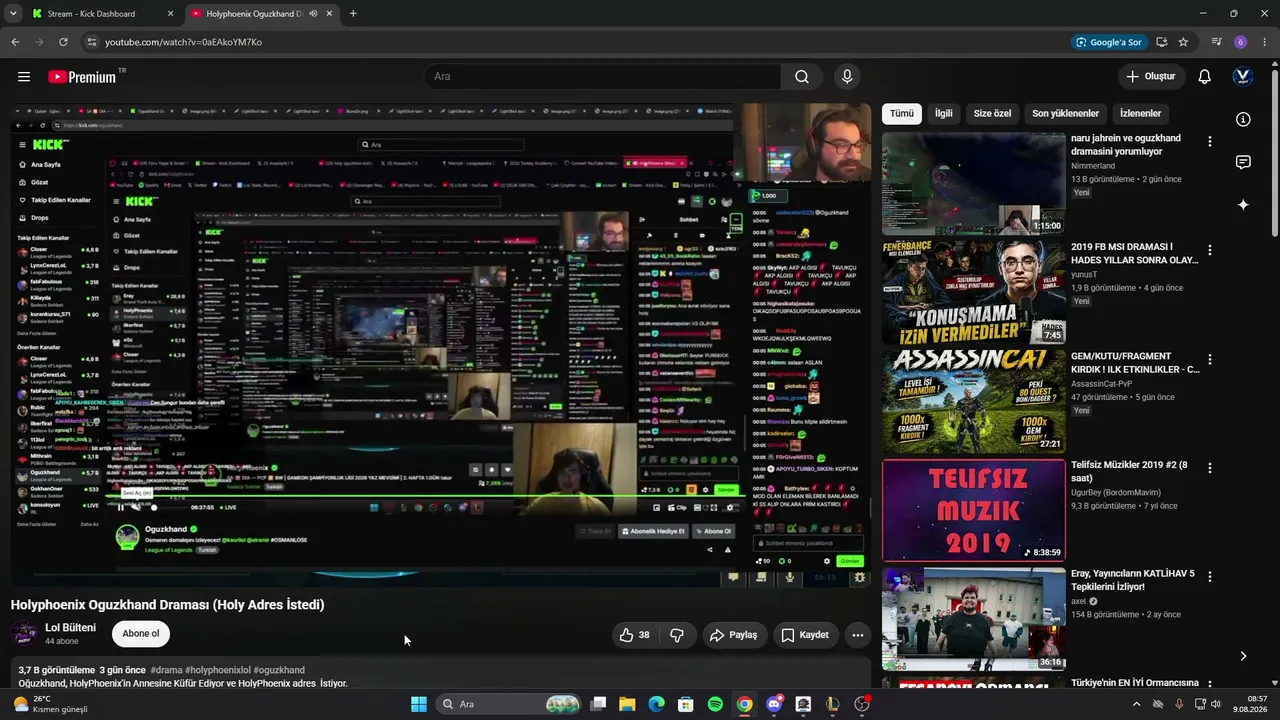Save video with Kaydet button
The height and width of the screenshot is (720, 1280).
805,635
